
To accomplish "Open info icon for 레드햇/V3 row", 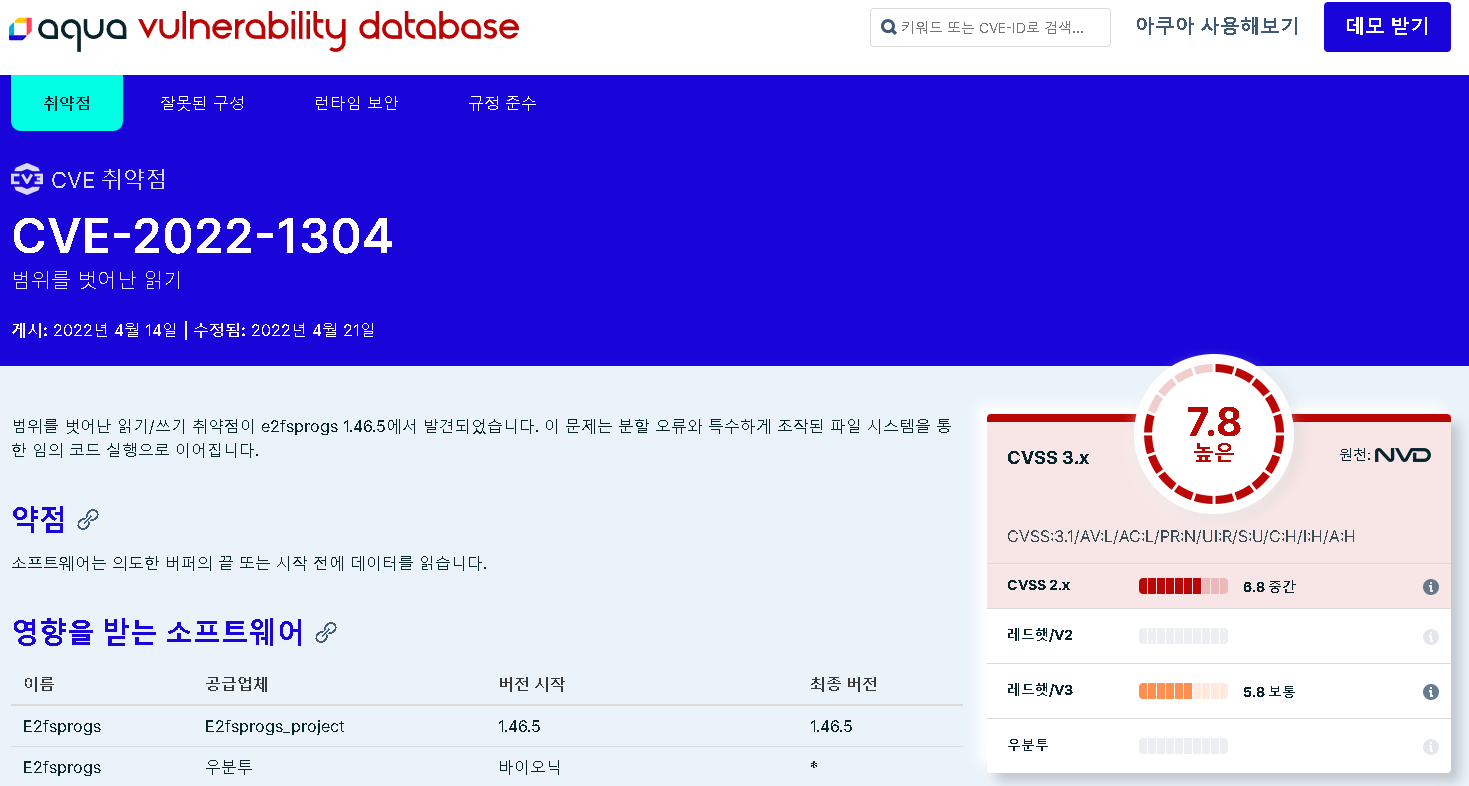I will pos(1430,691).
